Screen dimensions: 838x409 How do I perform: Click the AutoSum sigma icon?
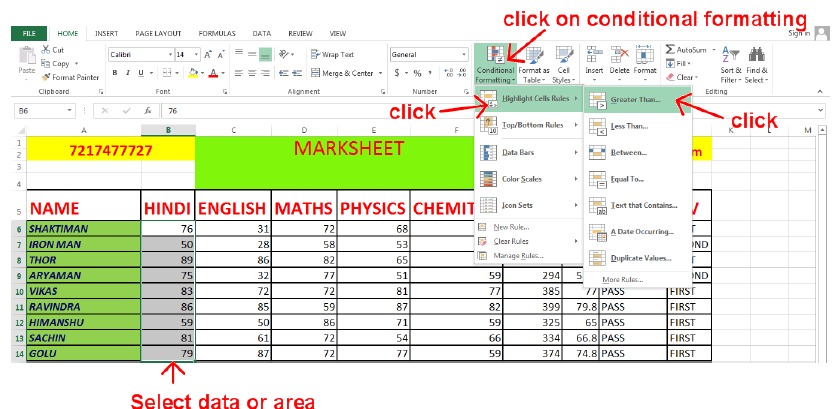coord(670,49)
